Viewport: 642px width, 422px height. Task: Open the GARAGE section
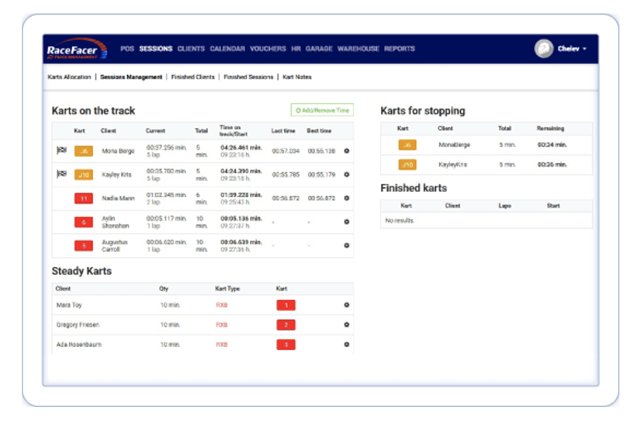click(x=319, y=49)
